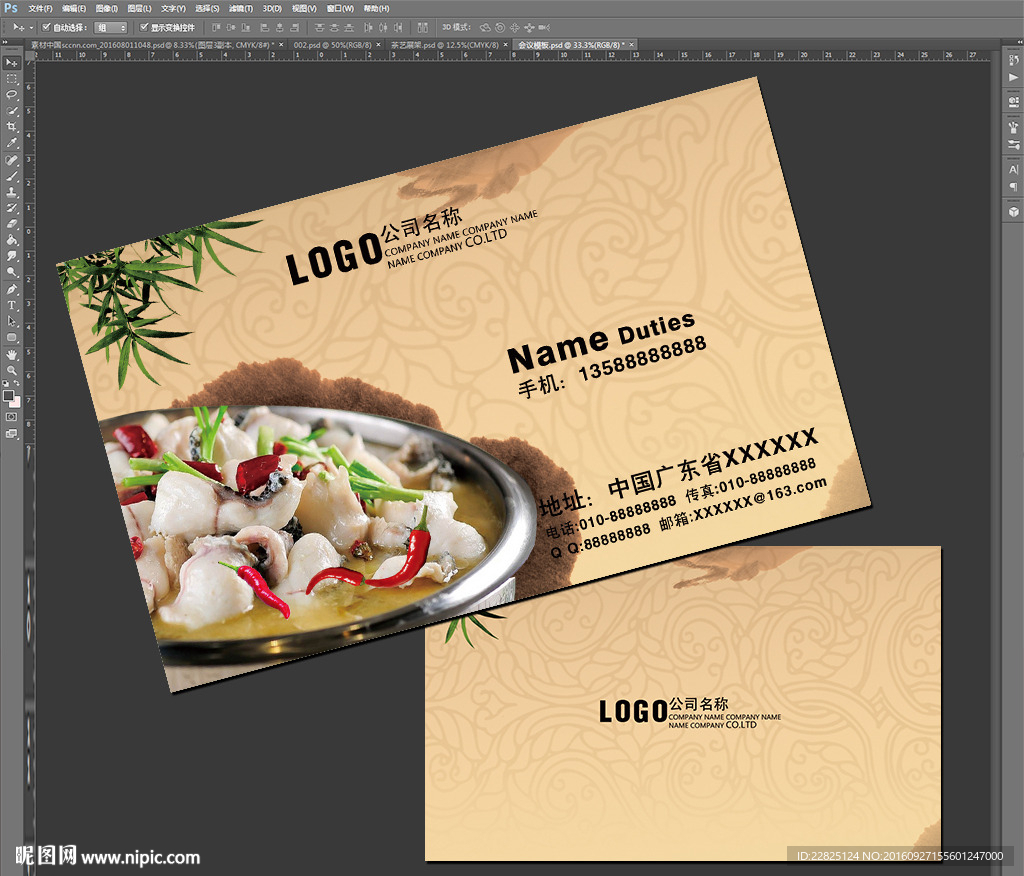Click the Auto-Align Layers icon
1024x876 pixels.
coord(423,27)
